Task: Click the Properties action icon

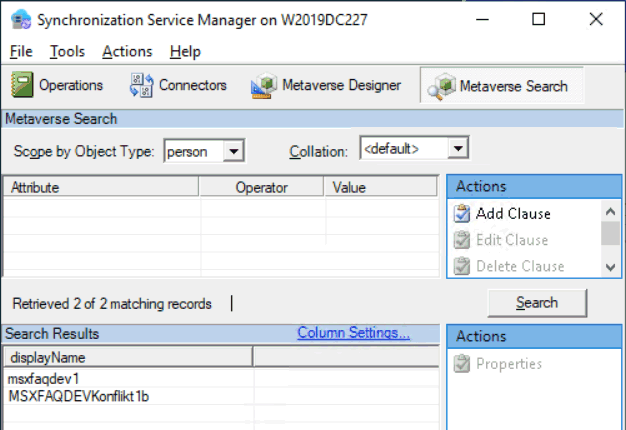Action: point(462,363)
